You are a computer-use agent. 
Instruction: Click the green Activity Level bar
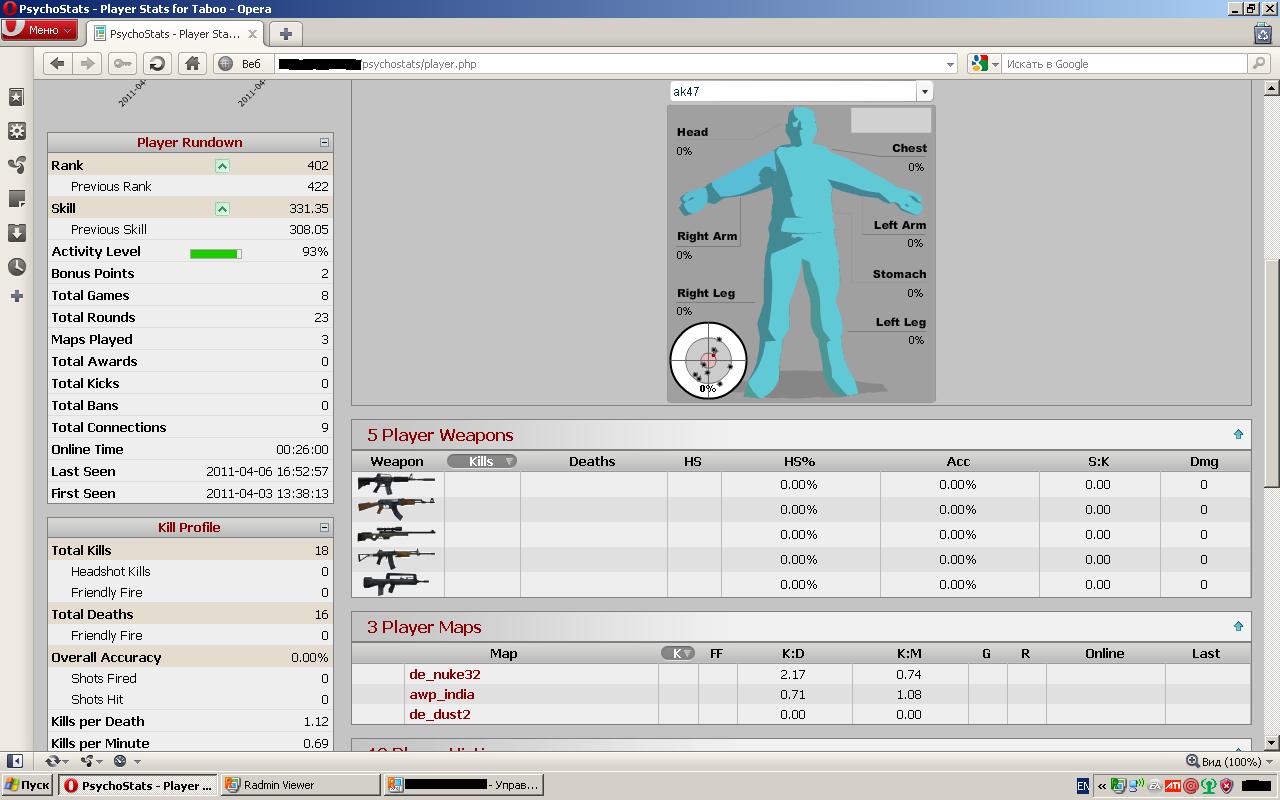(x=216, y=253)
